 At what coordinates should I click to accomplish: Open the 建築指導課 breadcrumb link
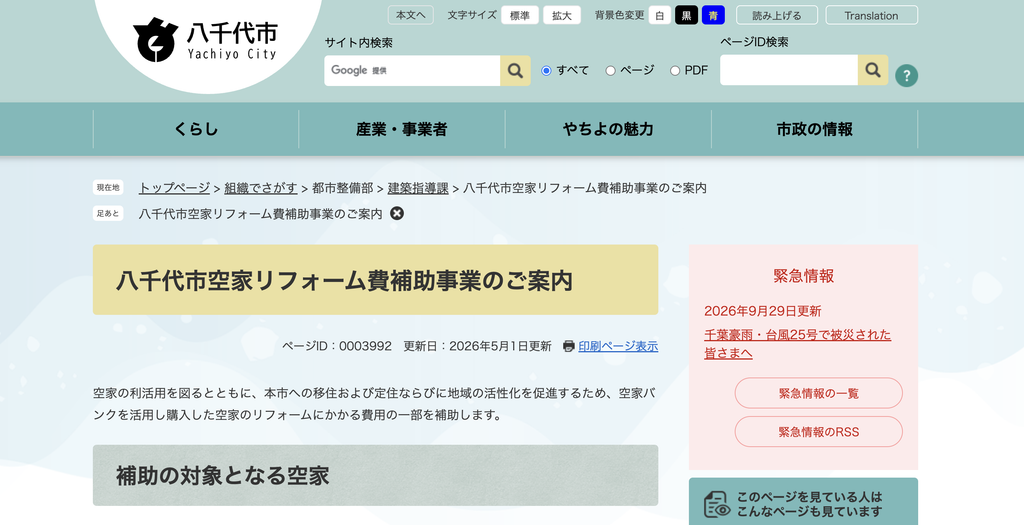tap(418, 188)
